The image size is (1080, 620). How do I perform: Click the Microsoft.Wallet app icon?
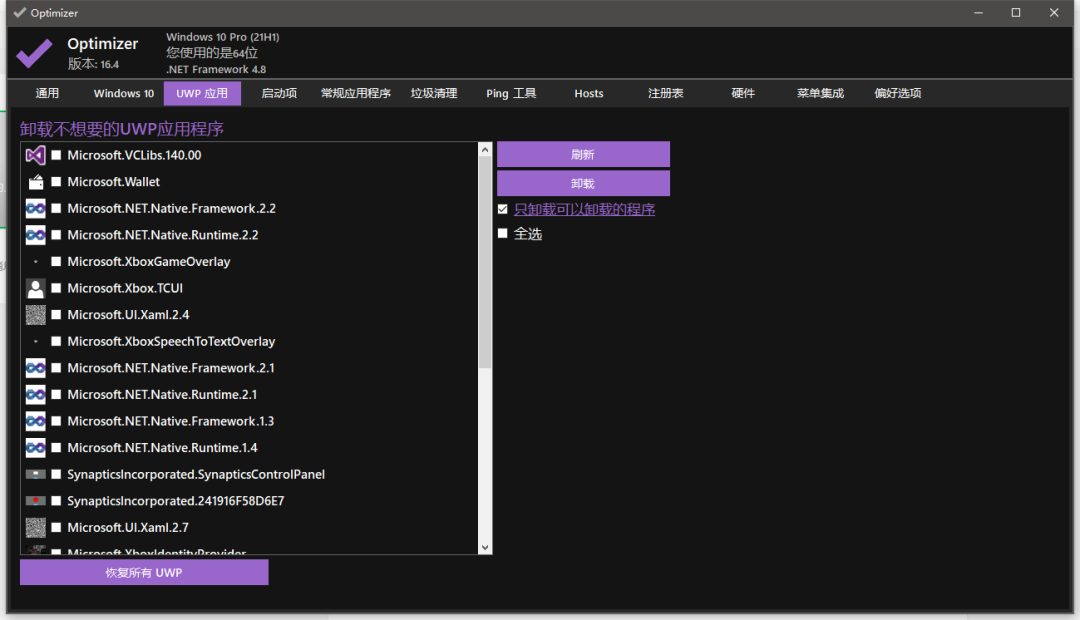(35, 182)
